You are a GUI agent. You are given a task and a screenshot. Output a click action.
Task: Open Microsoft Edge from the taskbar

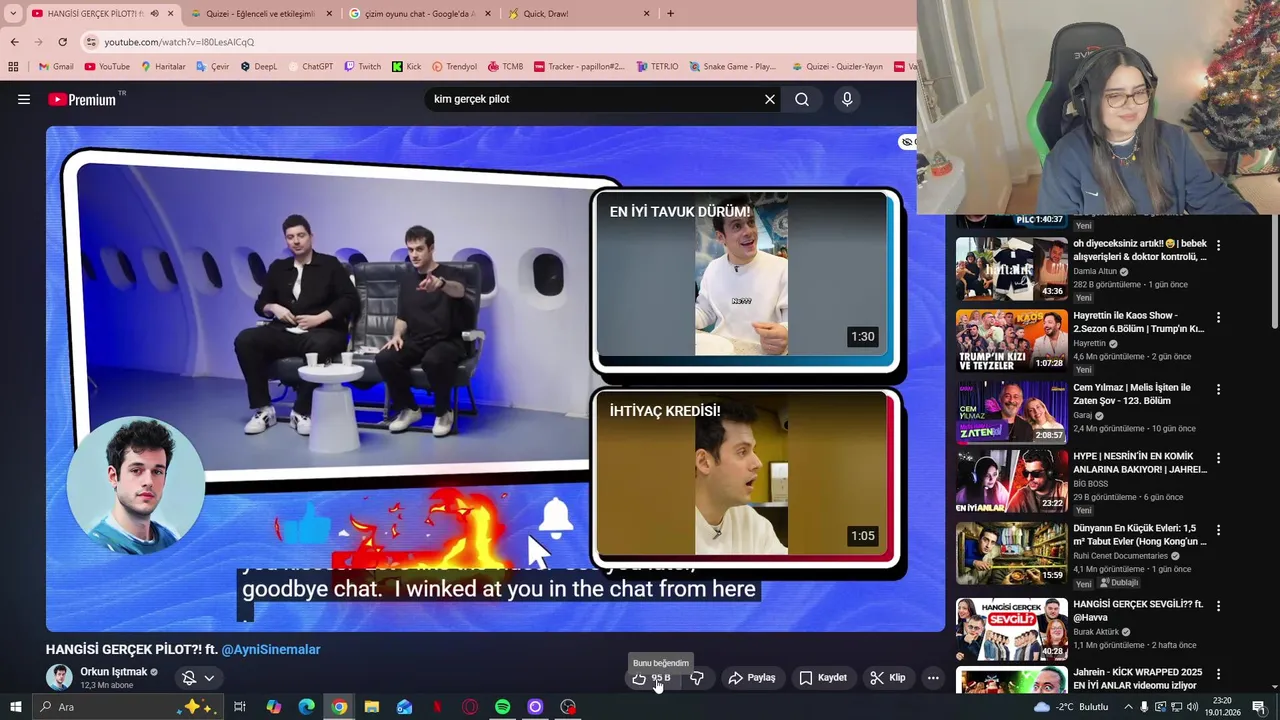click(x=306, y=707)
